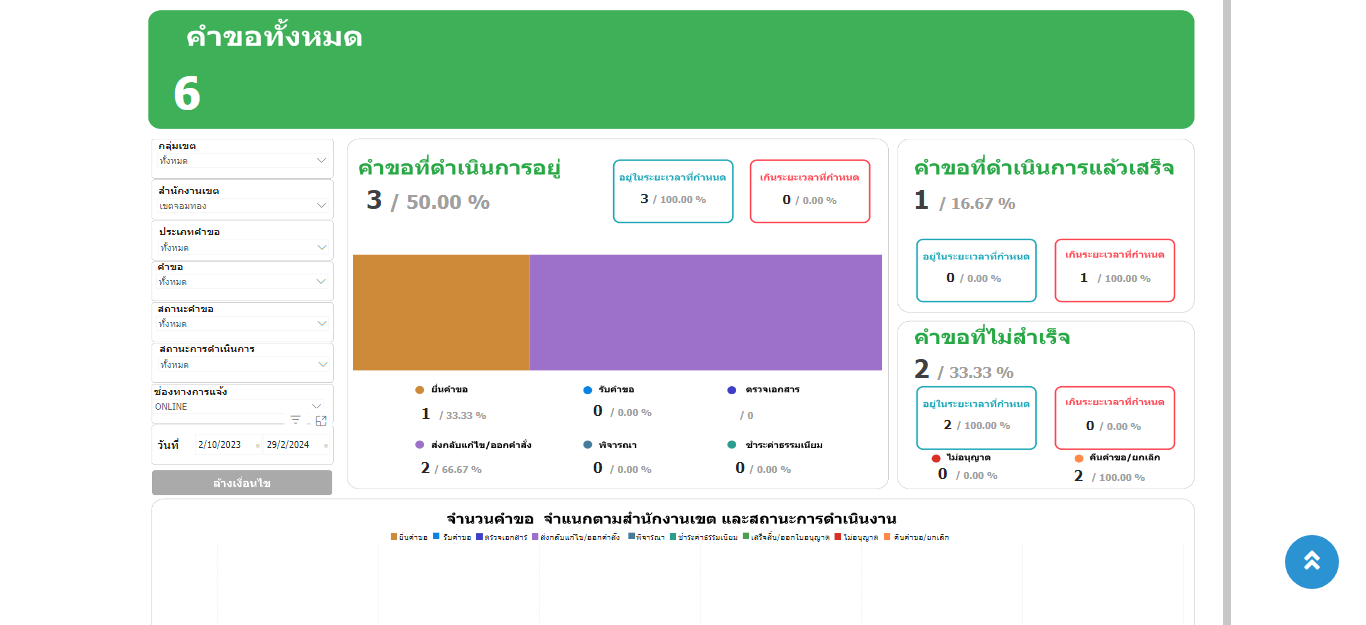Click the purple segment of the bar chart
The height and width of the screenshot is (625, 1366).
click(x=705, y=312)
